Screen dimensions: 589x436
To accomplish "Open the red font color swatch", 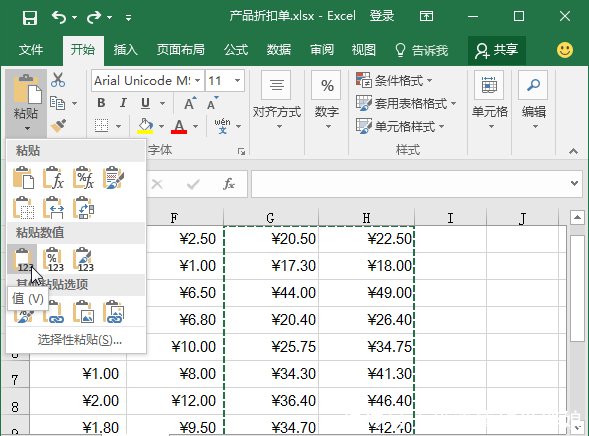I will (179, 126).
